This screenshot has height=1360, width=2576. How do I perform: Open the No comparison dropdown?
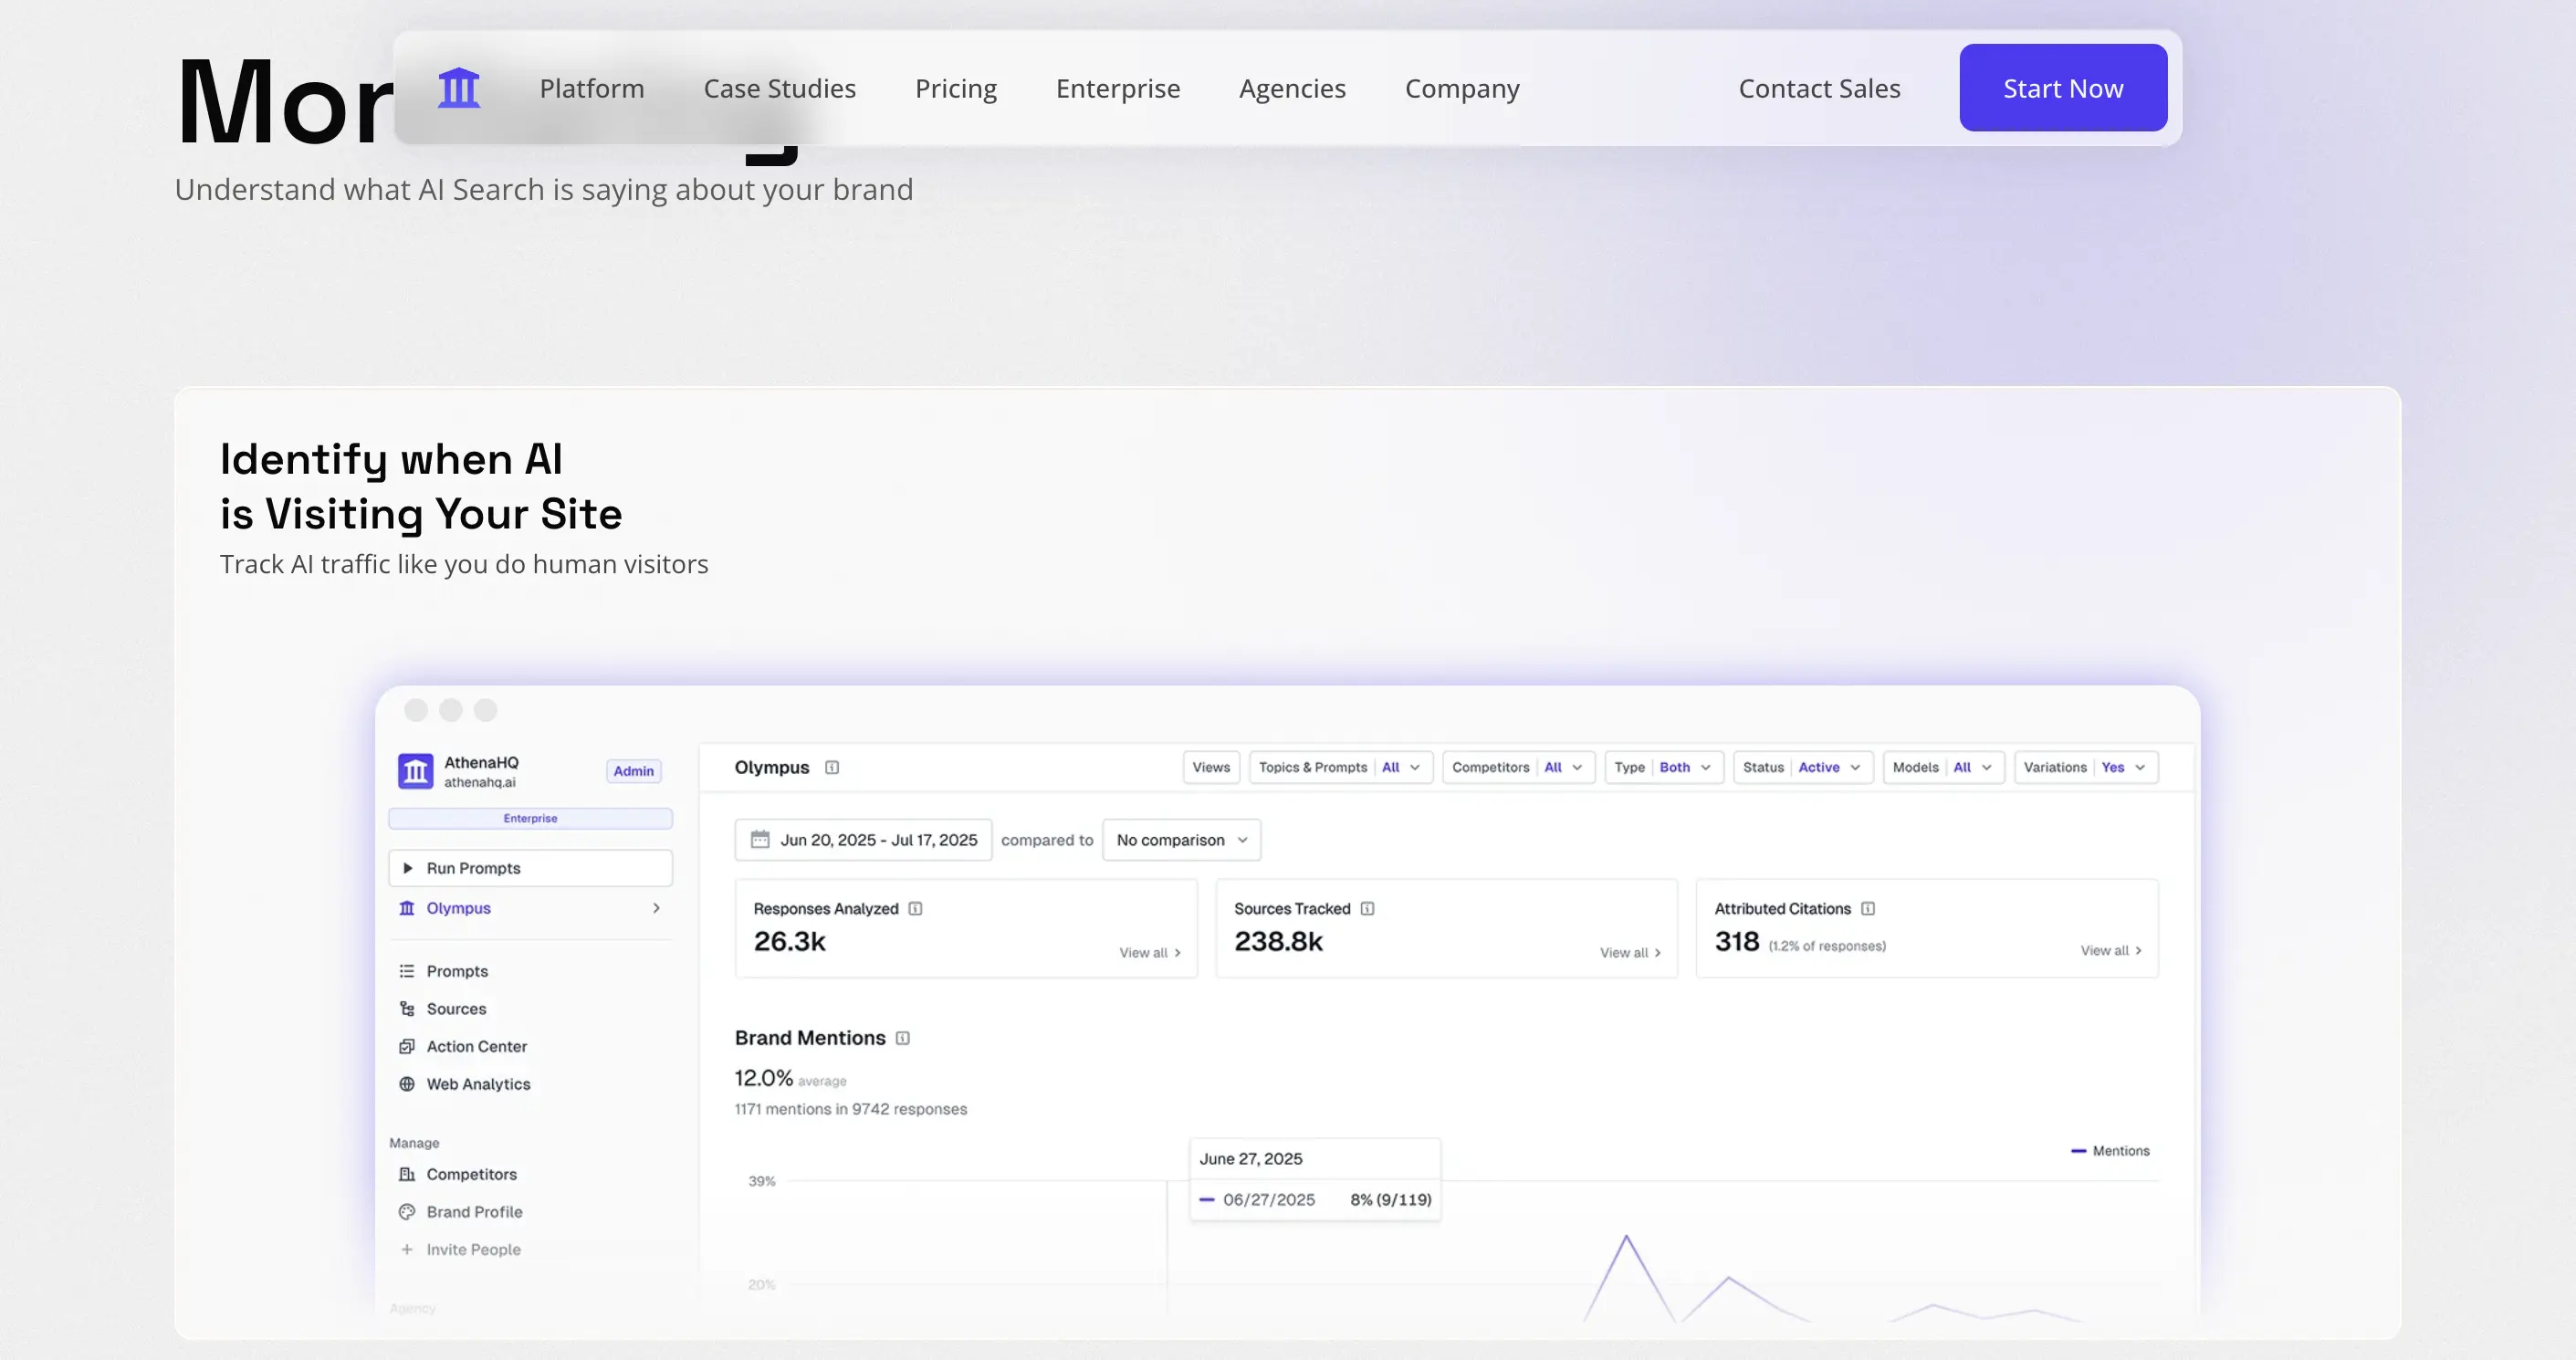click(1181, 840)
